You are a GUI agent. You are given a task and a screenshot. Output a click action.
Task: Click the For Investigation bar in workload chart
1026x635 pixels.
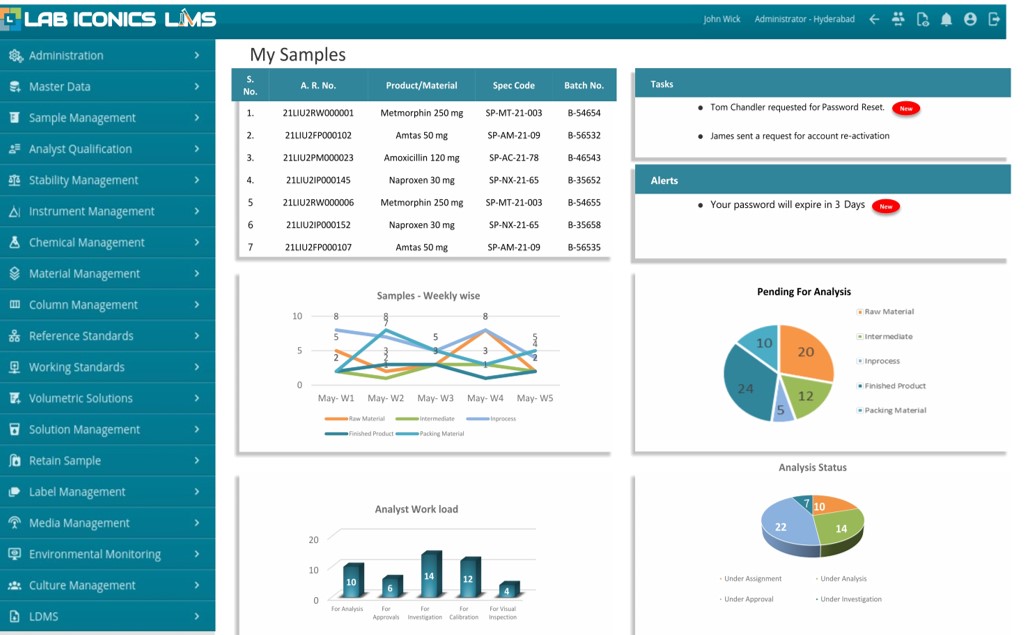pyautogui.click(x=431, y=575)
